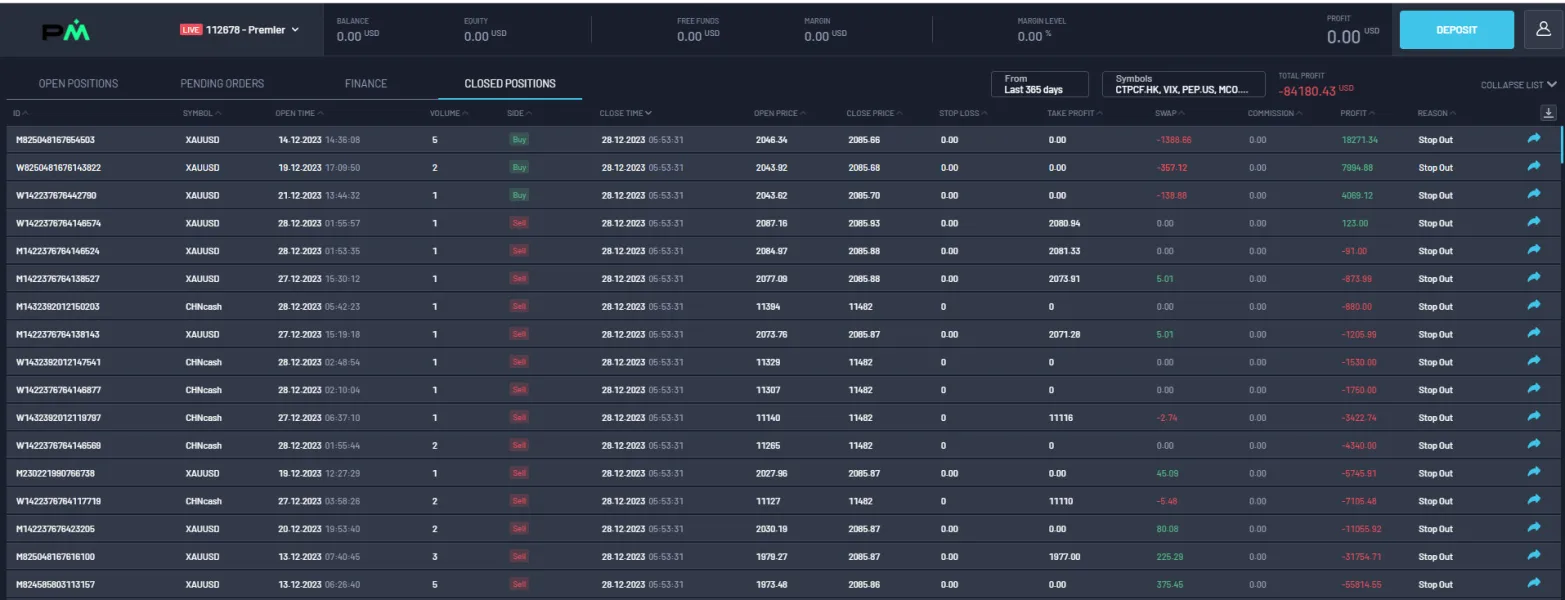Collapse the positions list
The width and height of the screenshot is (1565, 600).
click(1518, 85)
